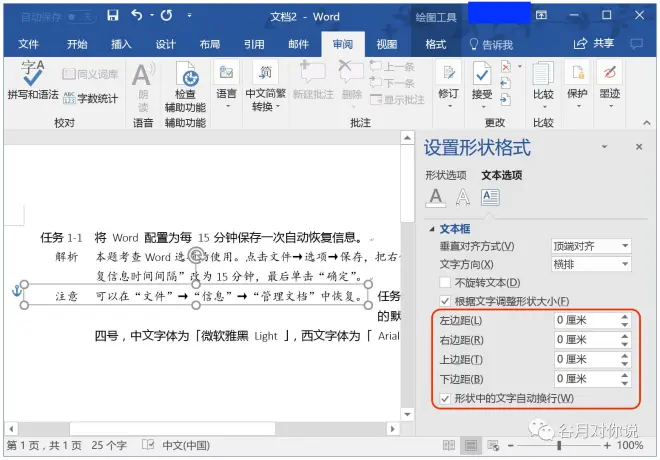Click the rotation handle above the text box
Viewport: 660px width, 460px height.
click(x=196, y=255)
